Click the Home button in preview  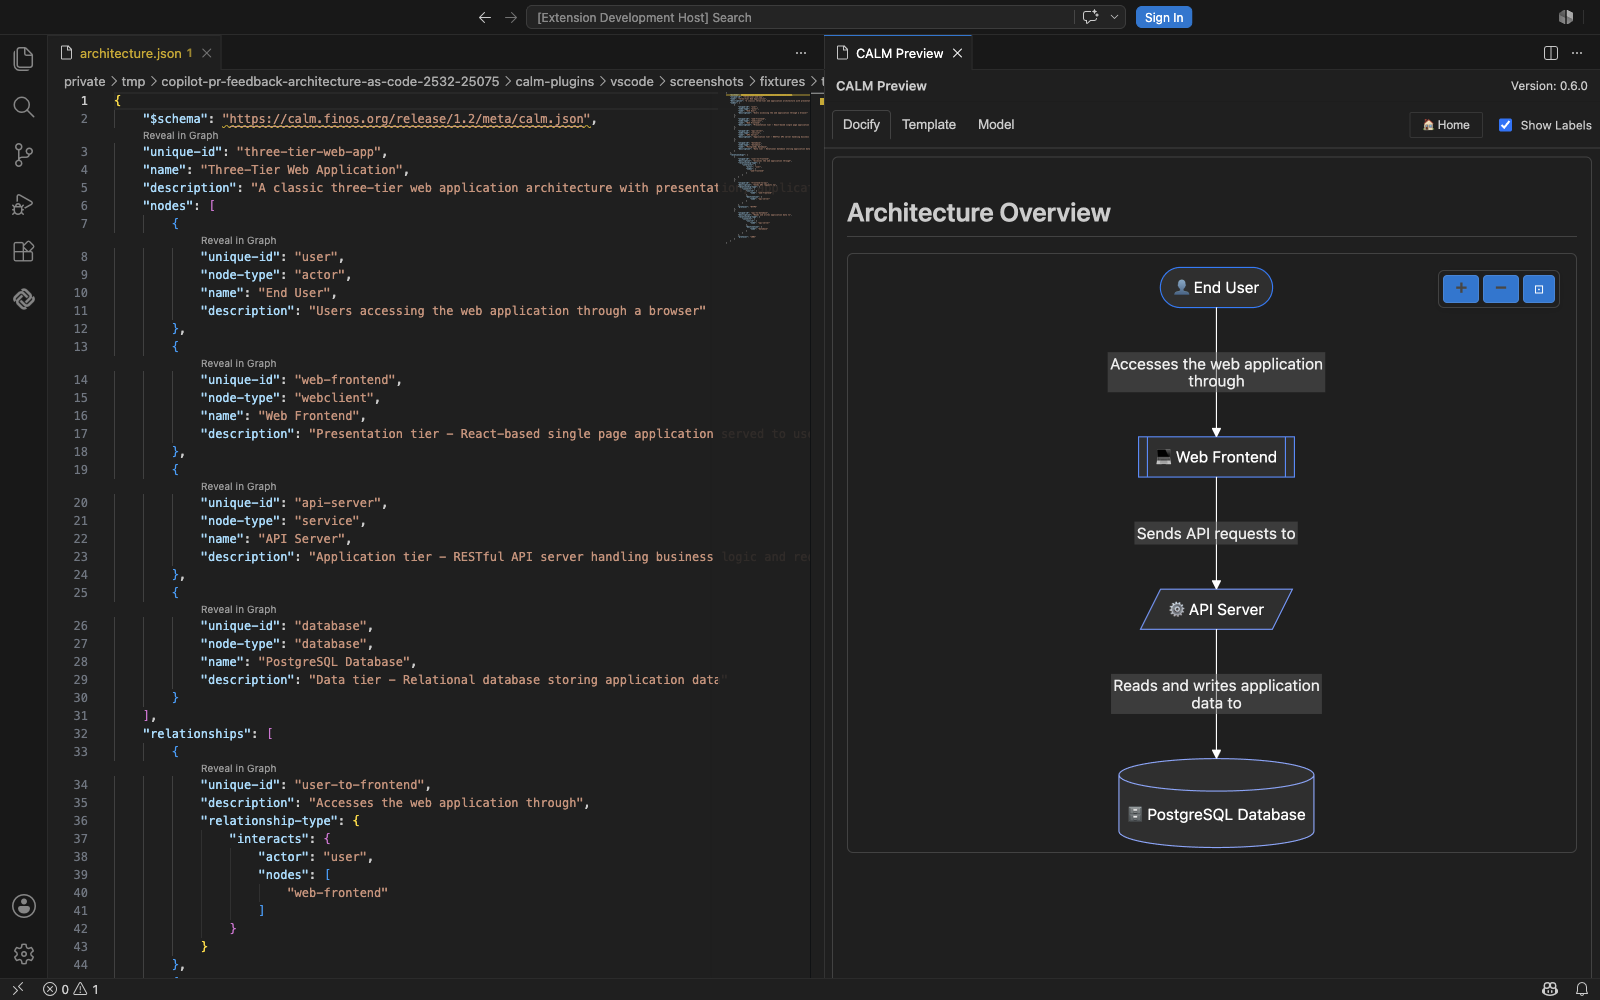[x=1446, y=125]
